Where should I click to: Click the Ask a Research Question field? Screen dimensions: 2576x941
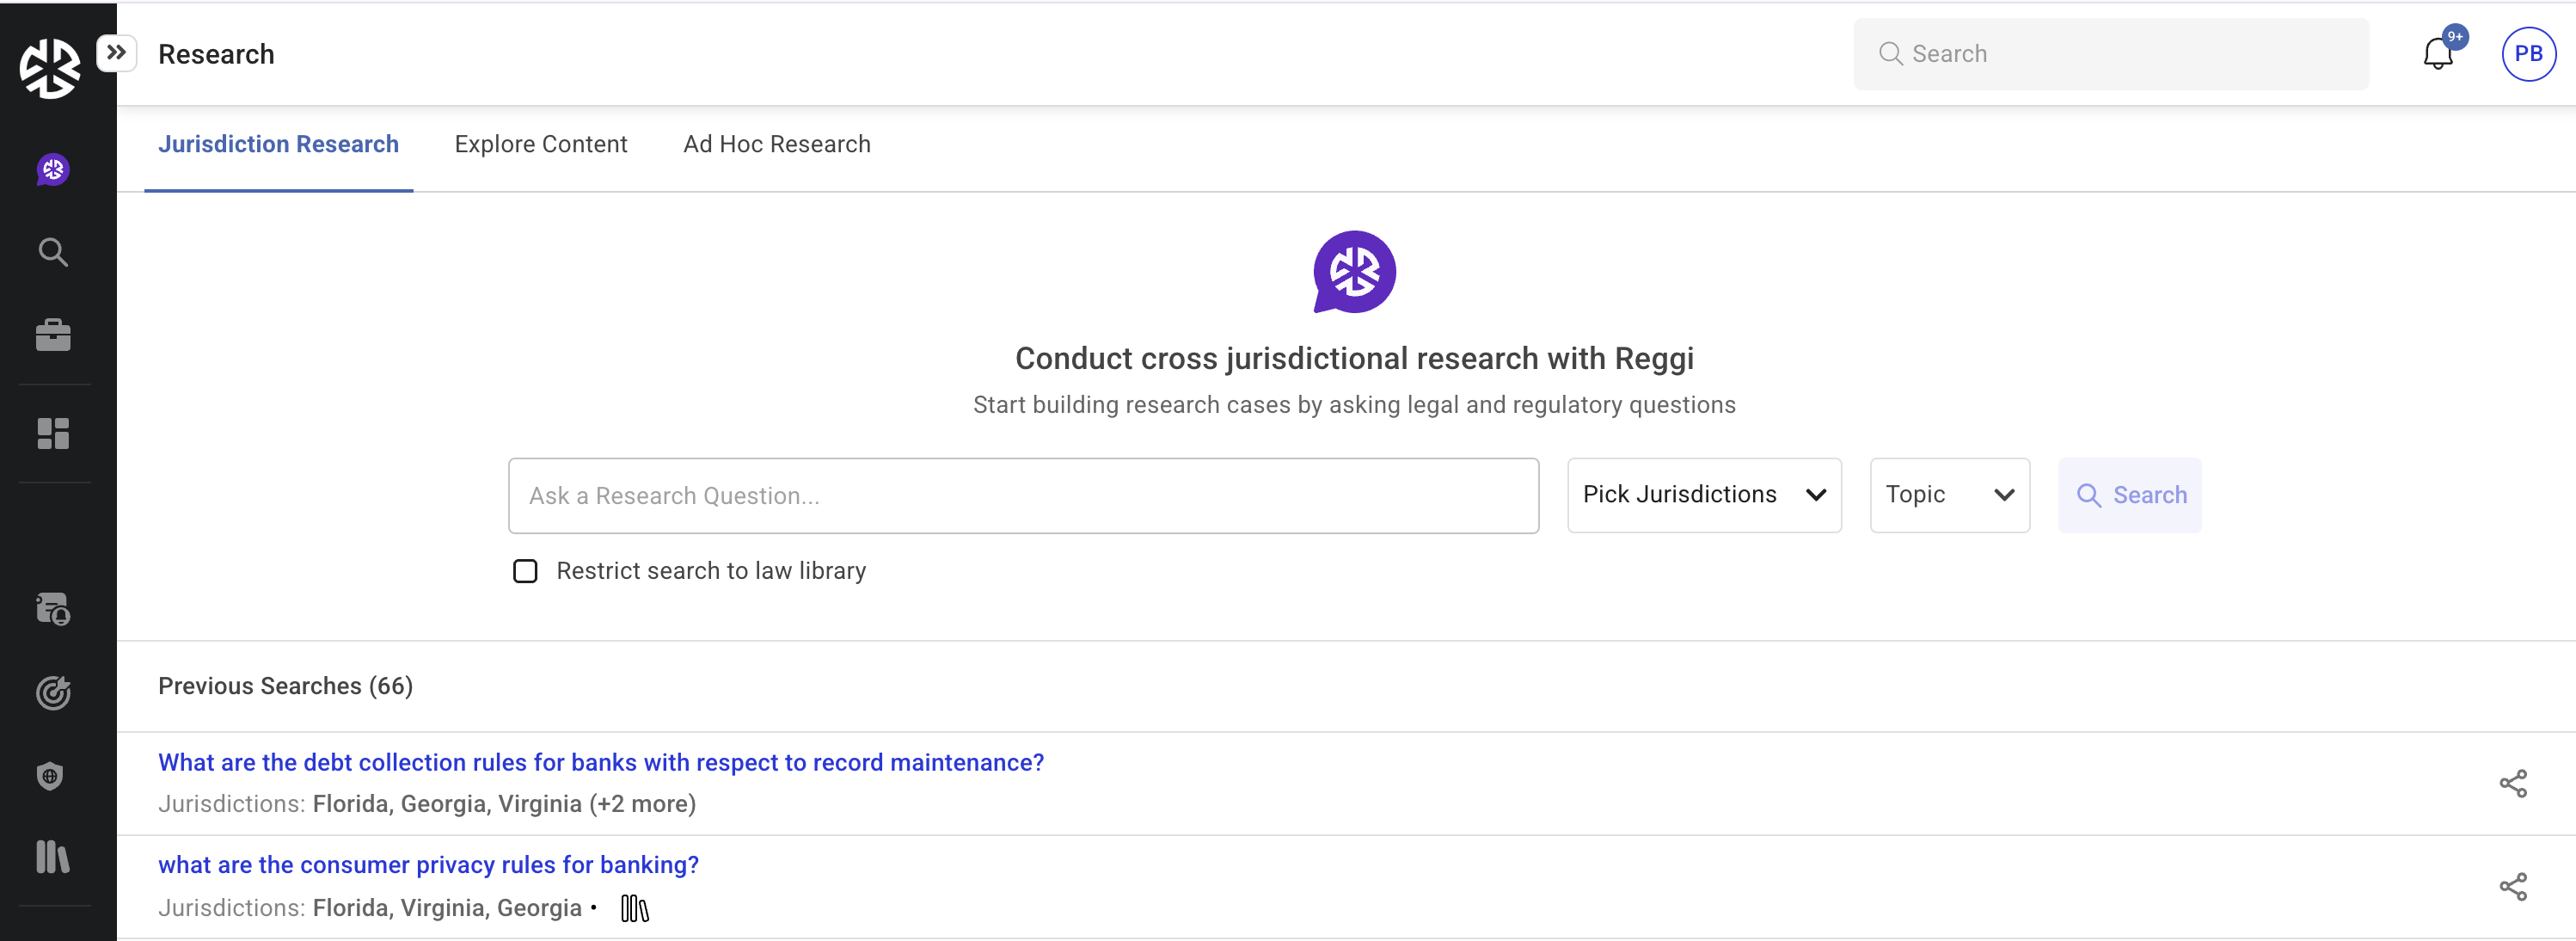click(x=1023, y=496)
